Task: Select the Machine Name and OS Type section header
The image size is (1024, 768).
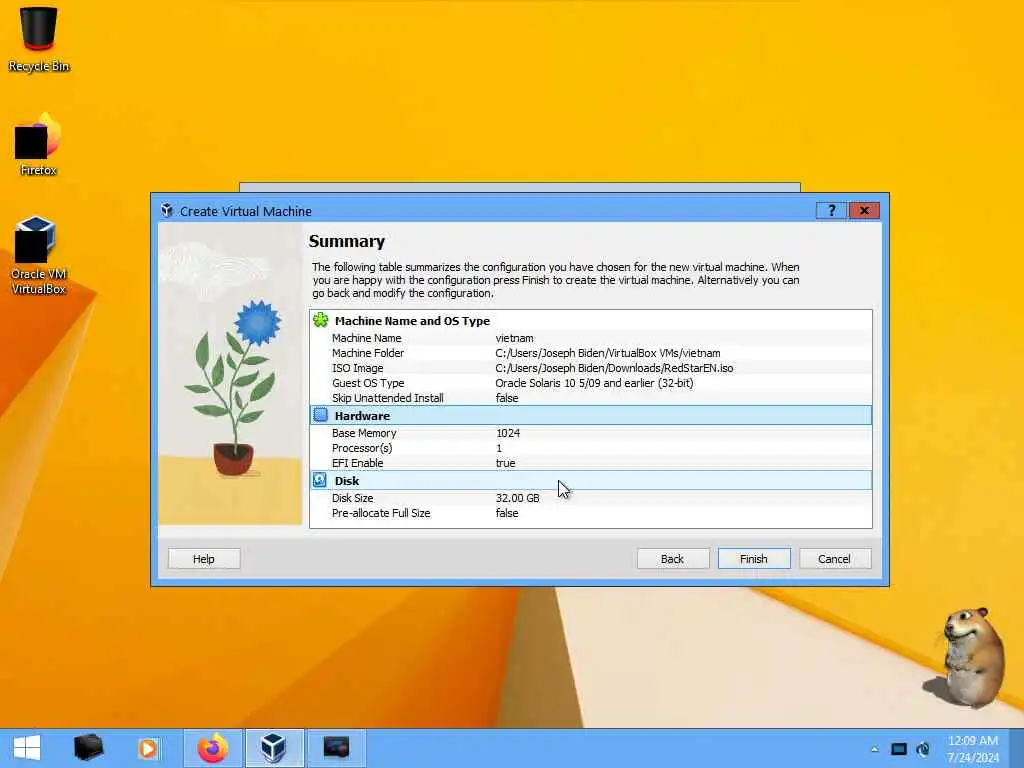Action: tap(591, 321)
